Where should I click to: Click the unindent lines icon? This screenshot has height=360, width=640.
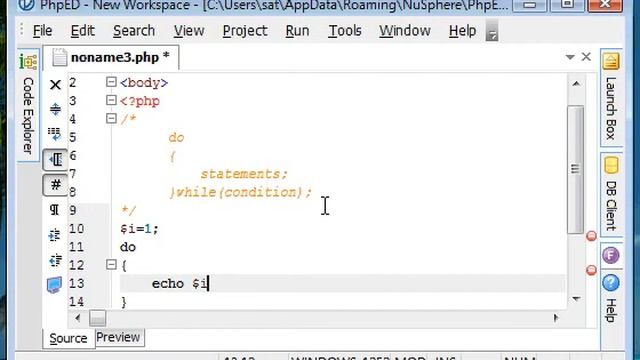tap(54, 260)
